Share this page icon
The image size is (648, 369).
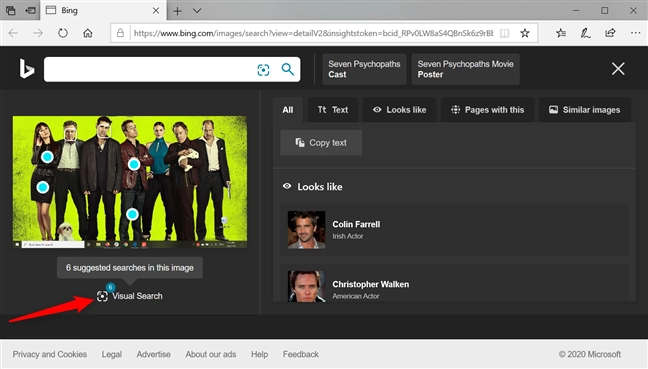610,33
